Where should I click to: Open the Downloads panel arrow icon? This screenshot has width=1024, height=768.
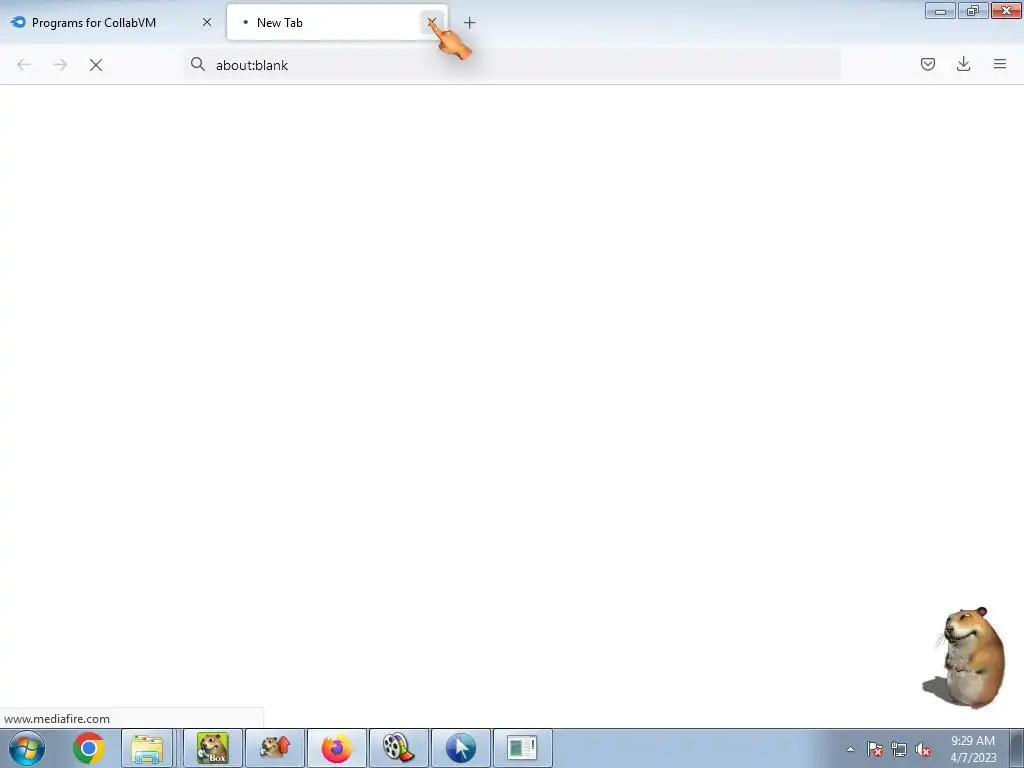pyautogui.click(x=963, y=64)
